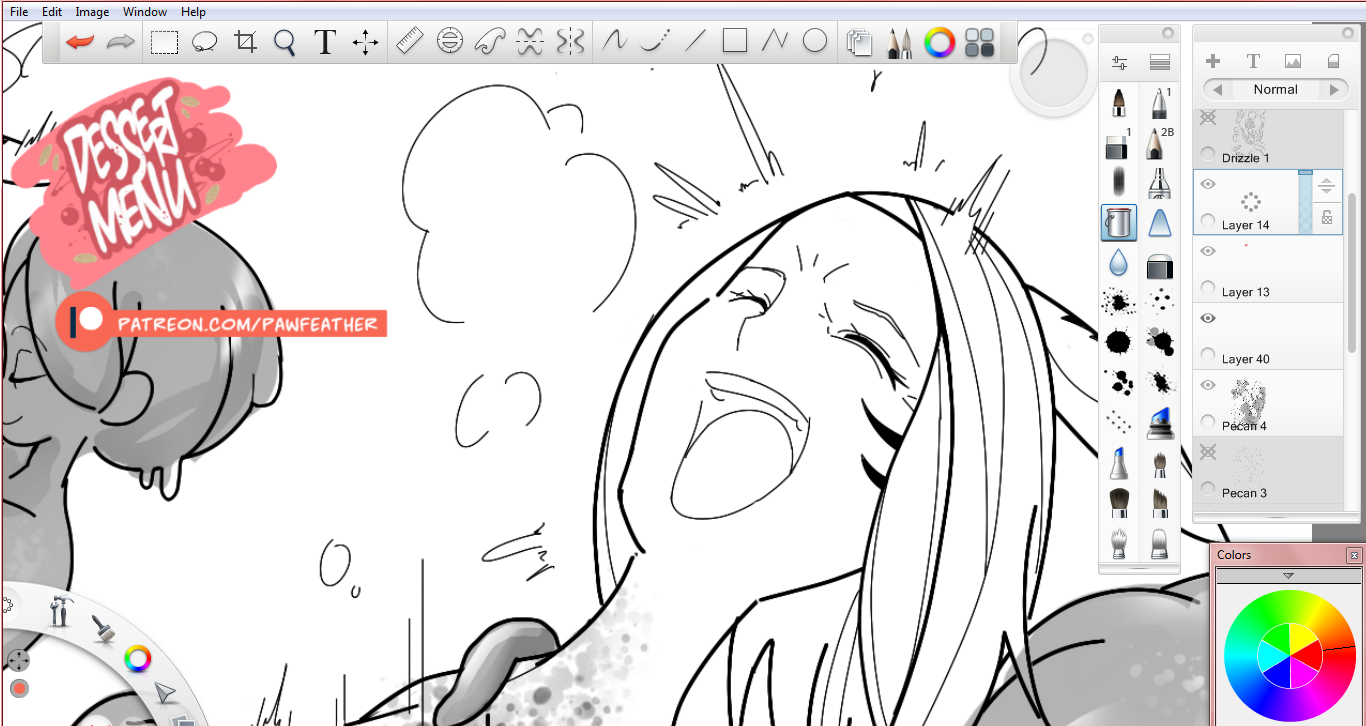
Task: Toggle the French Curve guide
Action: coord(490,42)
